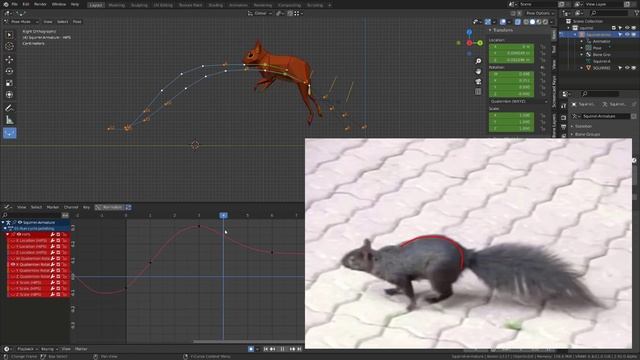Screen dimensions: 640x360
Task: Hide Squirrel collection with its eye icon
Action: 627,28
